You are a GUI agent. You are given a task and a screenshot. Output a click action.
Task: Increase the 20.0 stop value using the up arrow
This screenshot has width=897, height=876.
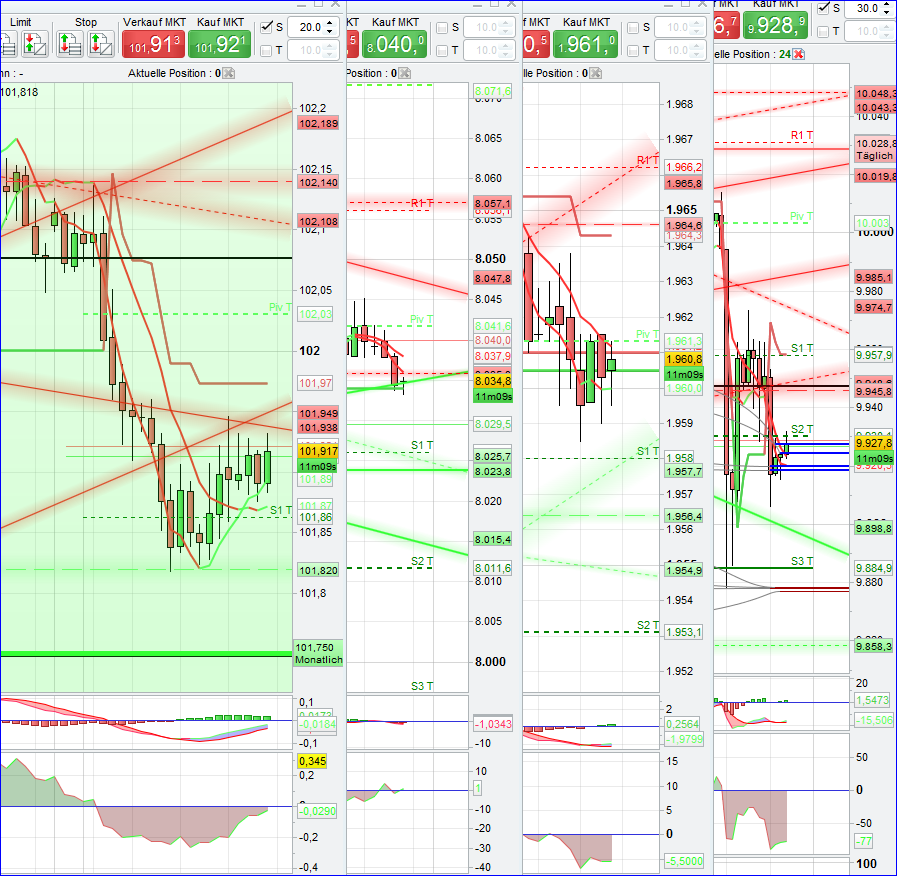point(330,23)
